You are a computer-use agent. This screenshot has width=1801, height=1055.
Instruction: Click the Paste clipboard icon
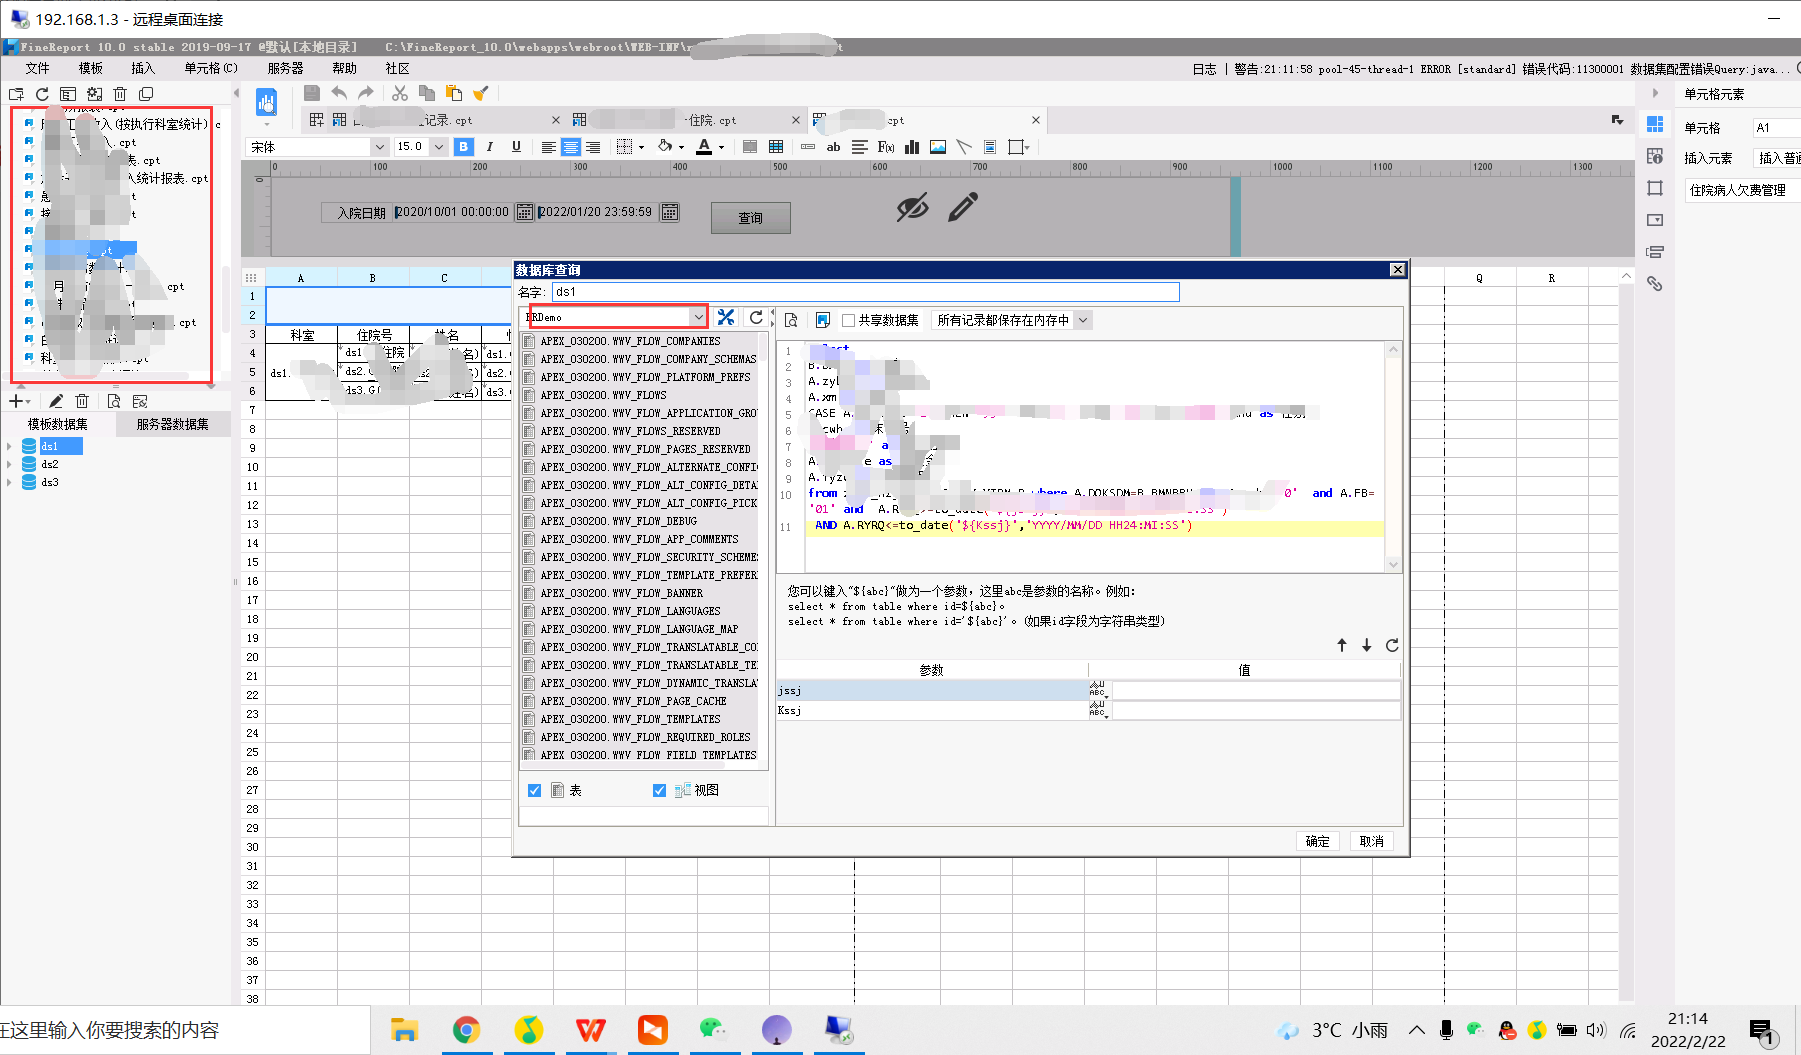pos(454,93)
